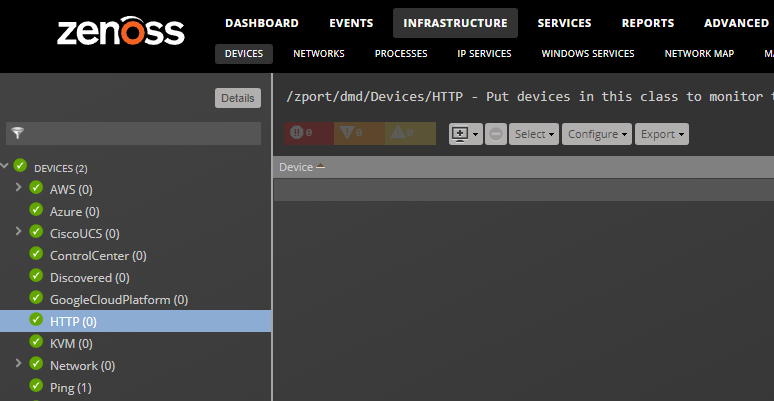Click the error severity icon in the orange box
The width and height of the screenshot is (774, 401).
click(x=347, y=132)
